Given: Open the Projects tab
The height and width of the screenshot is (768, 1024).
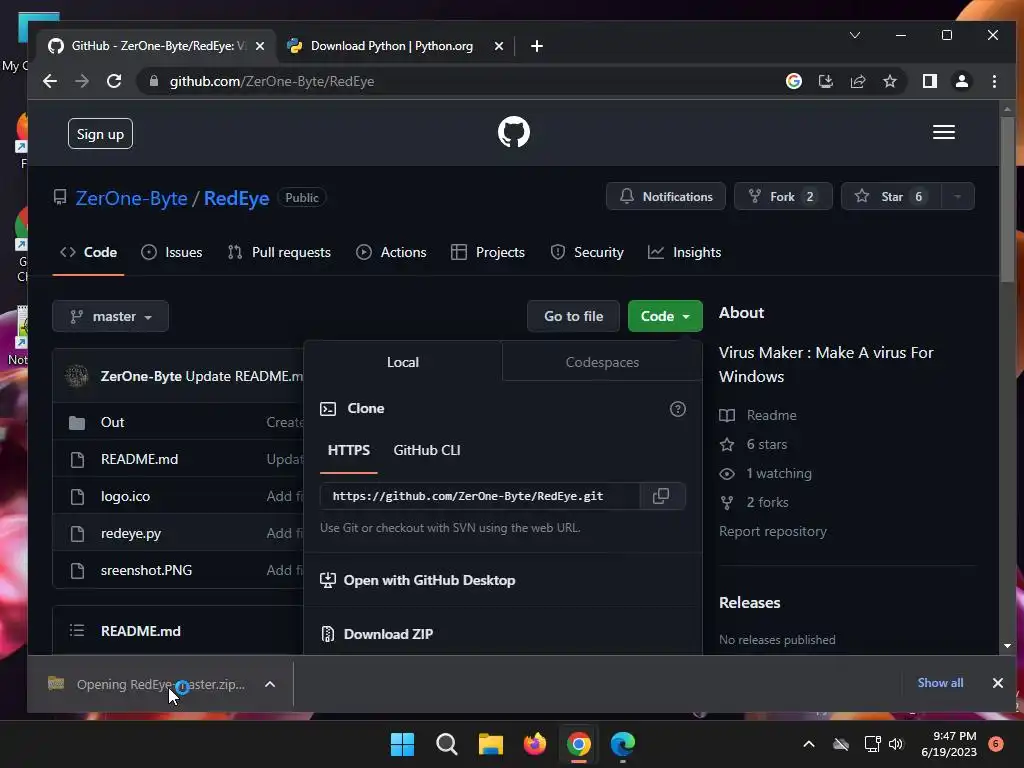Looking at the screenshot, I should [x=488, y=252].
